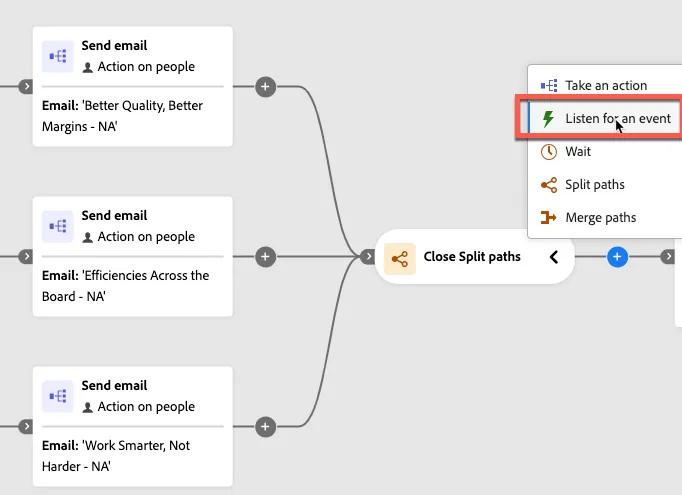
Task: Click email text 'Better Quality, Better Margins - NA'
Action: (x=122, y=116)
